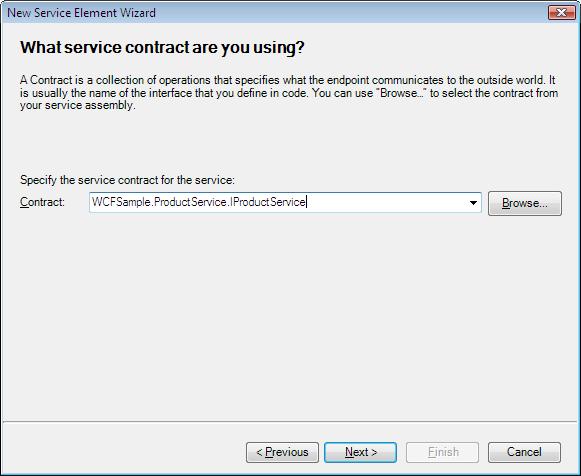This screenshot has width=581, height=476.
Task: Click the 'Specify the service contract' label
Action: (127, 180)
